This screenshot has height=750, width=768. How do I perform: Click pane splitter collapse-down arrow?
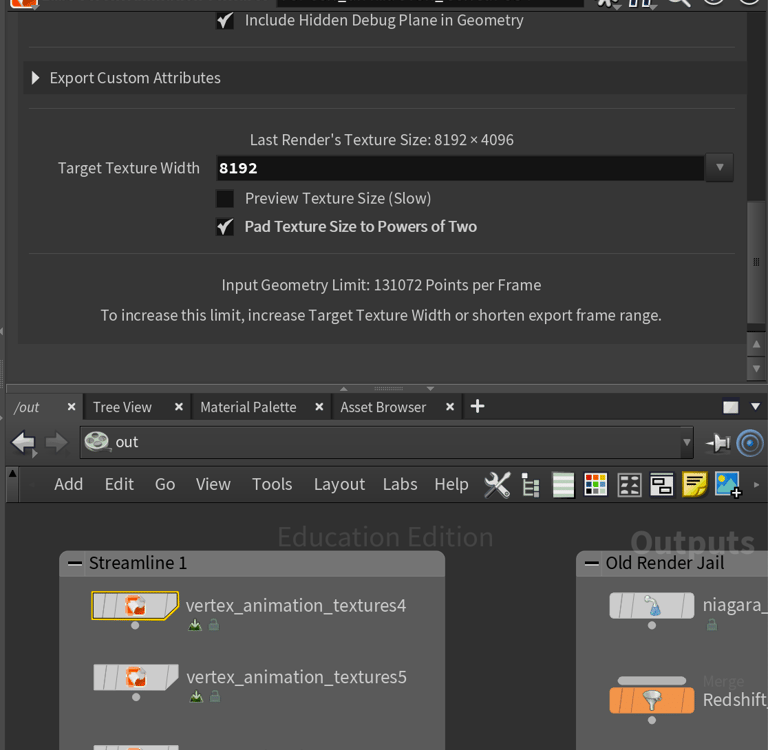[x=430, y=389]
